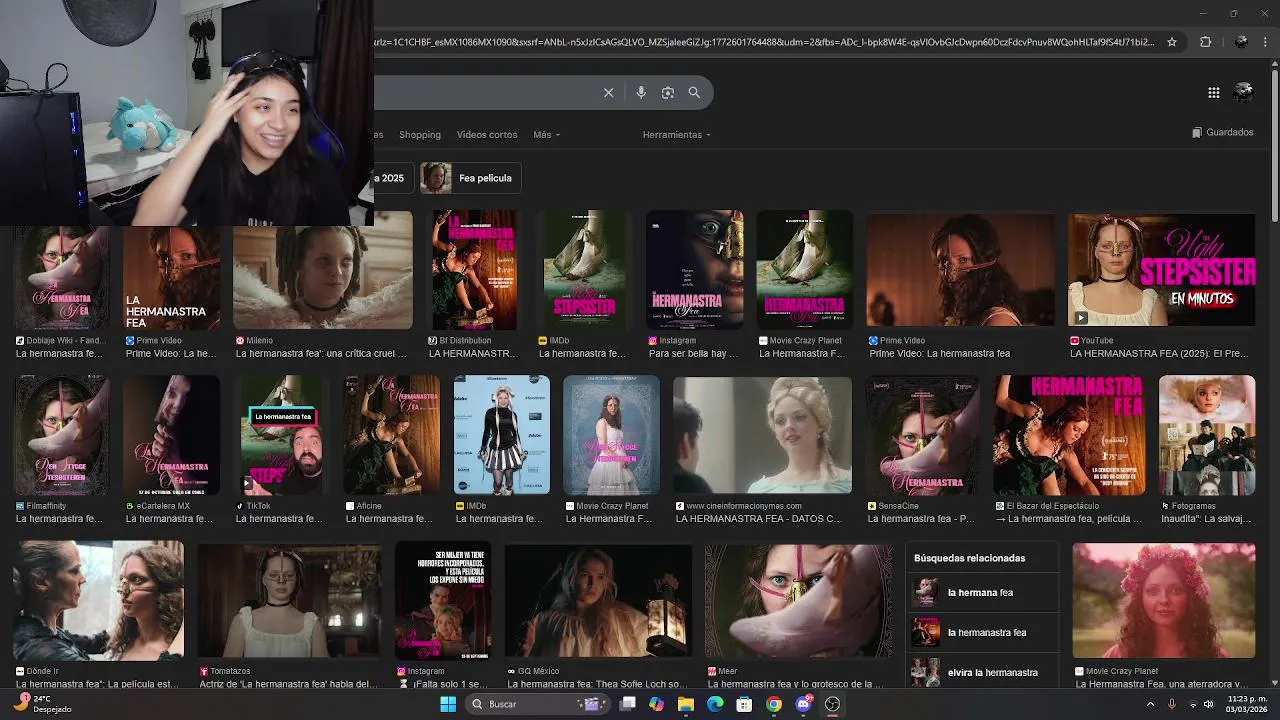Open the Fotogramas image result
The image size is (1280, 720).
click(x=1206, y=435)
